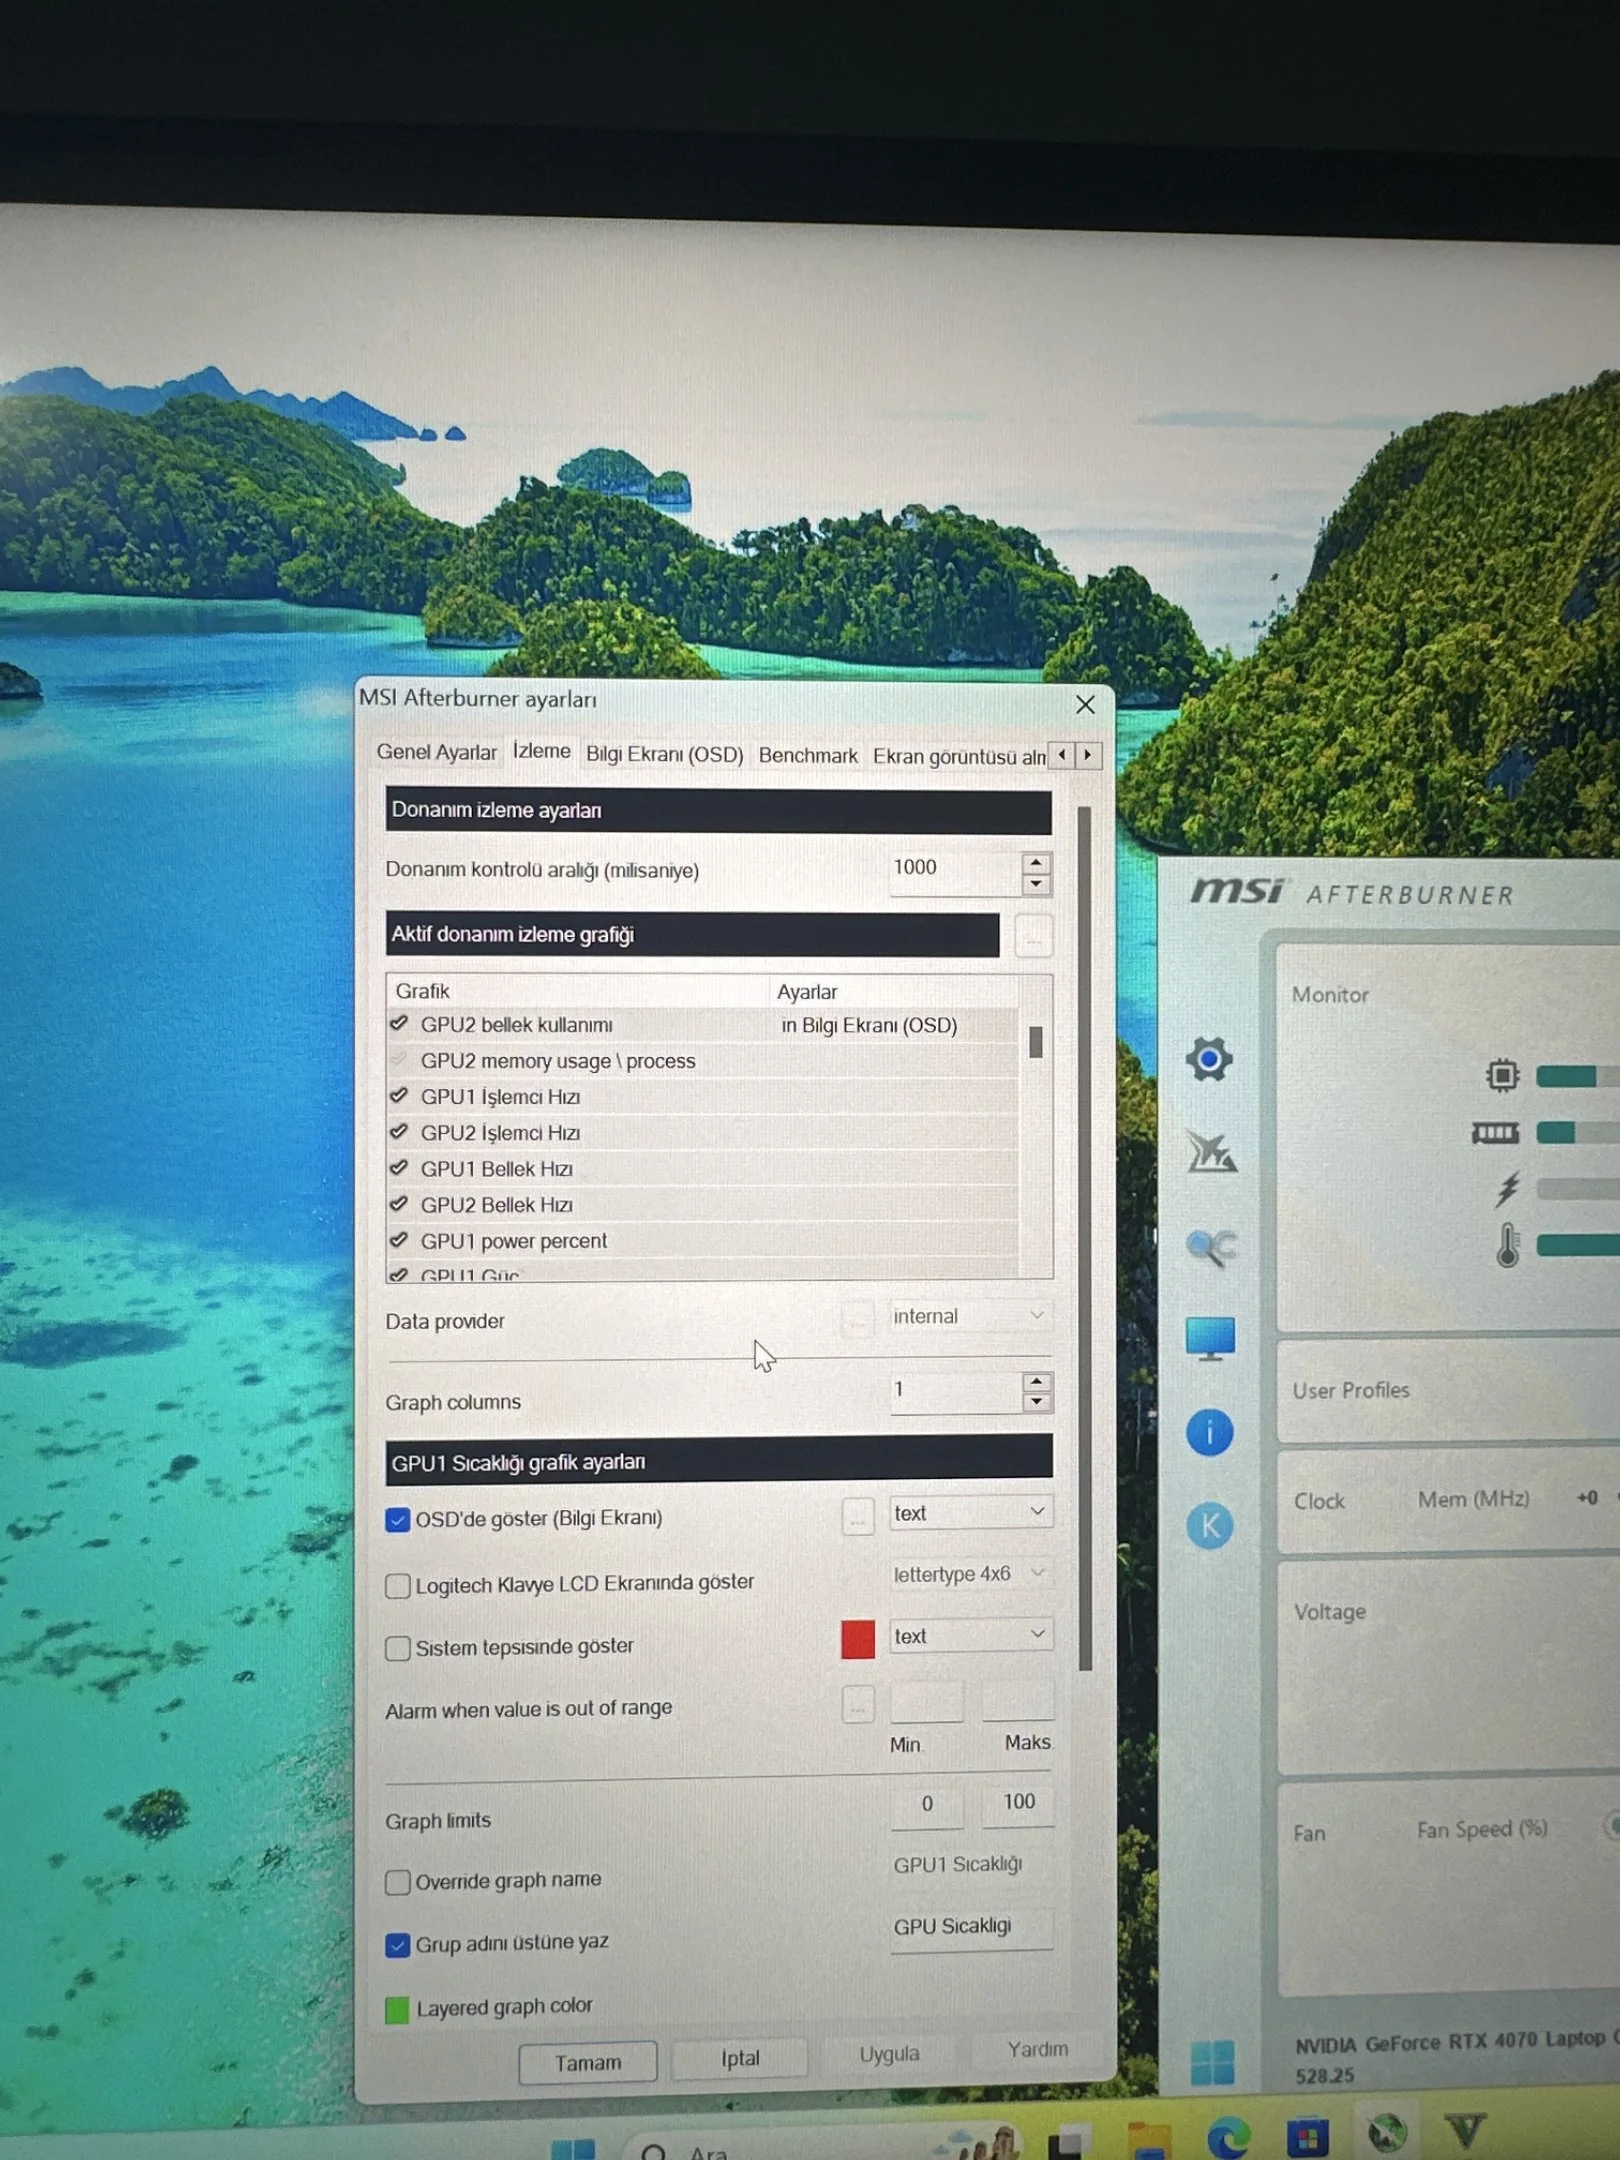
Task: Click the round K icon in Afterburner sidebar
Action: tap(1209, 1526)
